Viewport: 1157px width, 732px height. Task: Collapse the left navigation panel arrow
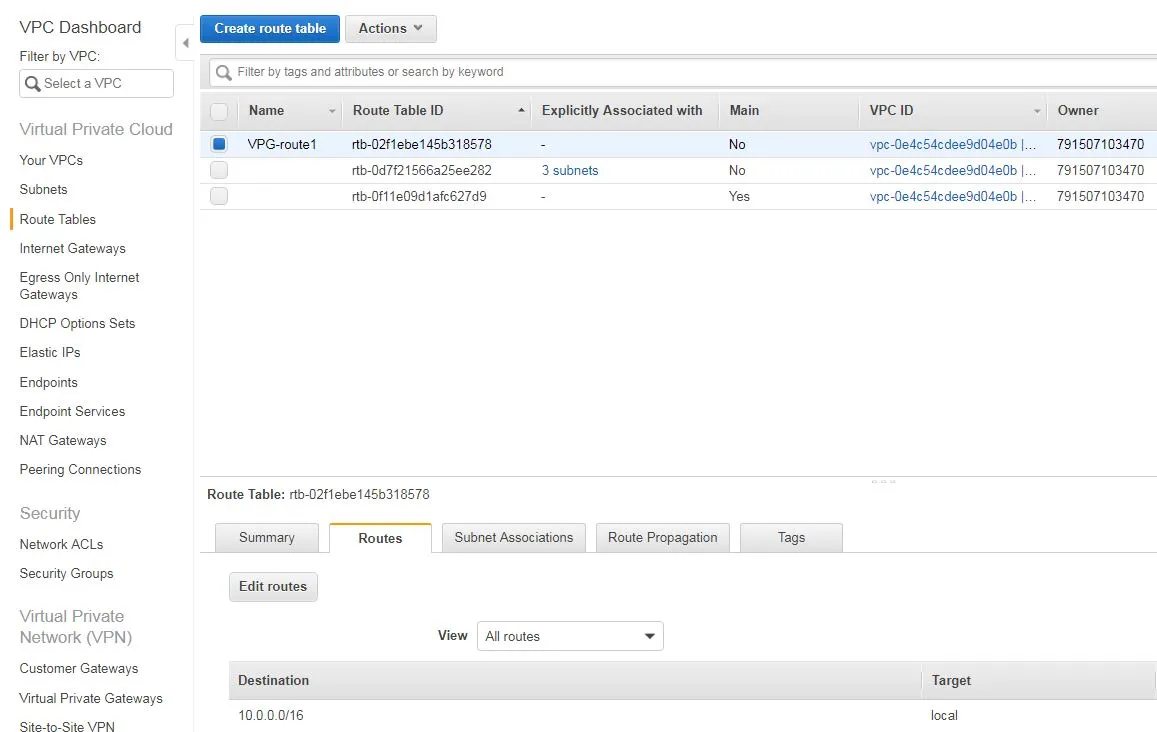(185, 43)
